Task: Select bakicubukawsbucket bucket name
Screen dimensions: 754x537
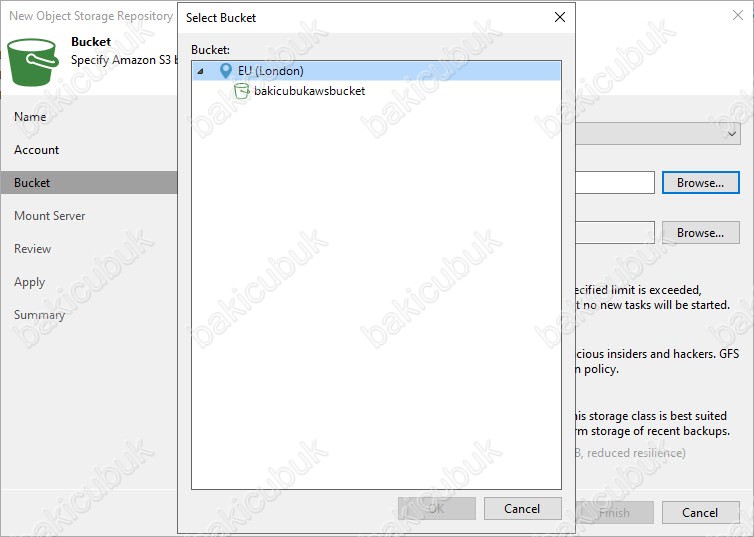Action: pyautogui.click(x=309, y=91)
